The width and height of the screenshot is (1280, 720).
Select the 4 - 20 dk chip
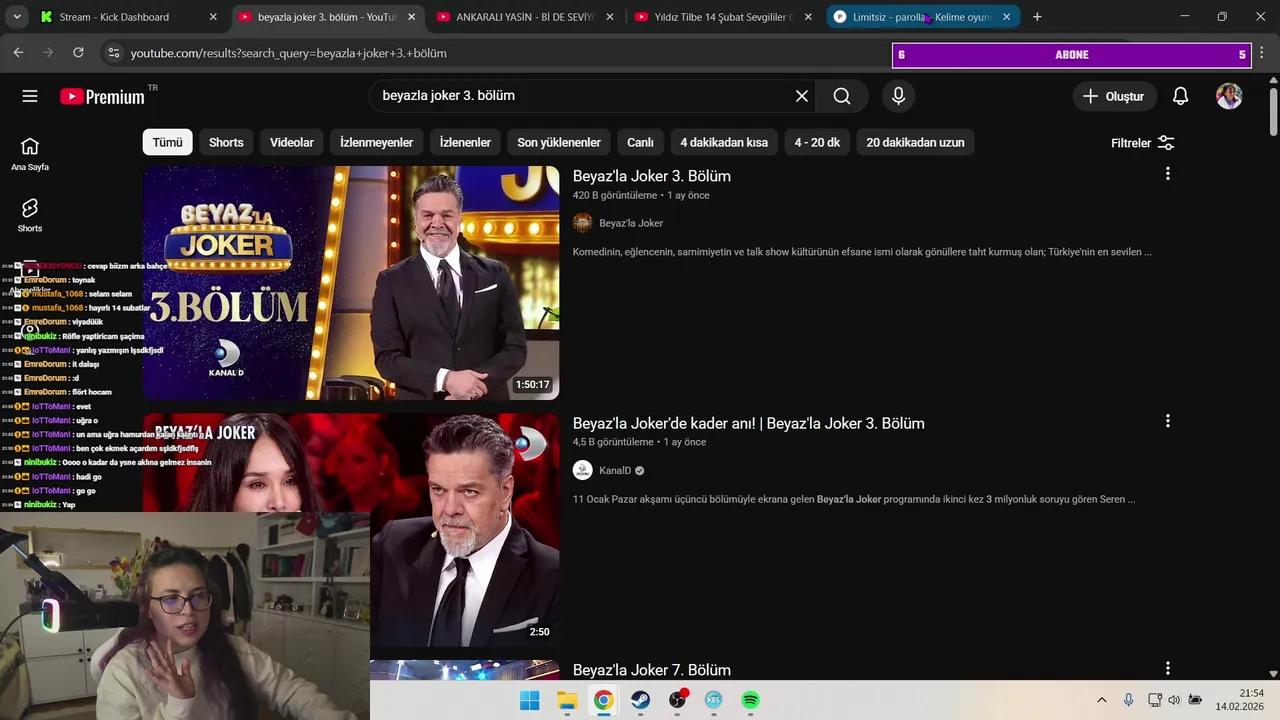(817, 142)
